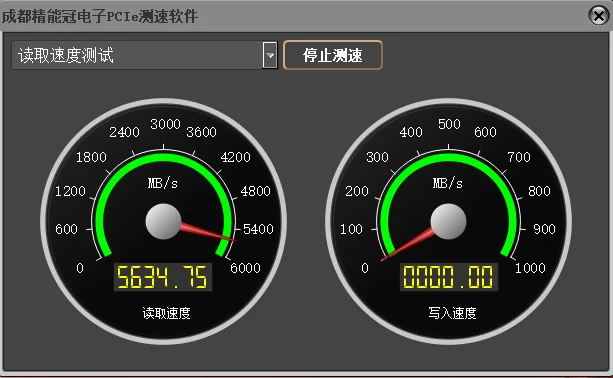This screenshot has height=378, width=613.
Task: Click the 2400 mark on read gauge
Action: (x=124, y=132)
